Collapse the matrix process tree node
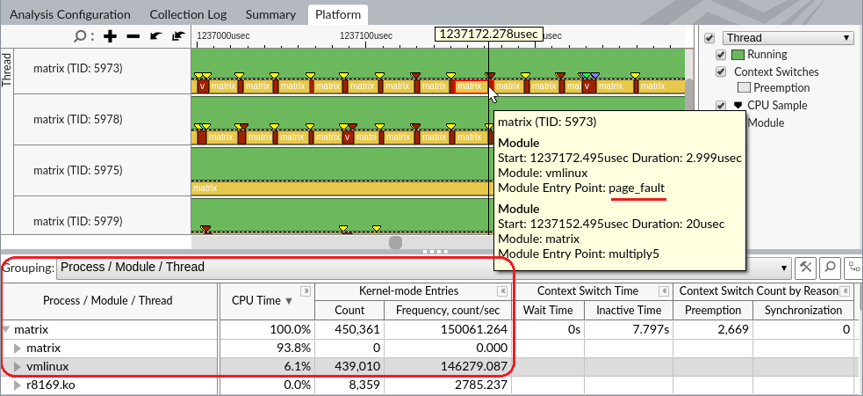 (x=6, y=330)
